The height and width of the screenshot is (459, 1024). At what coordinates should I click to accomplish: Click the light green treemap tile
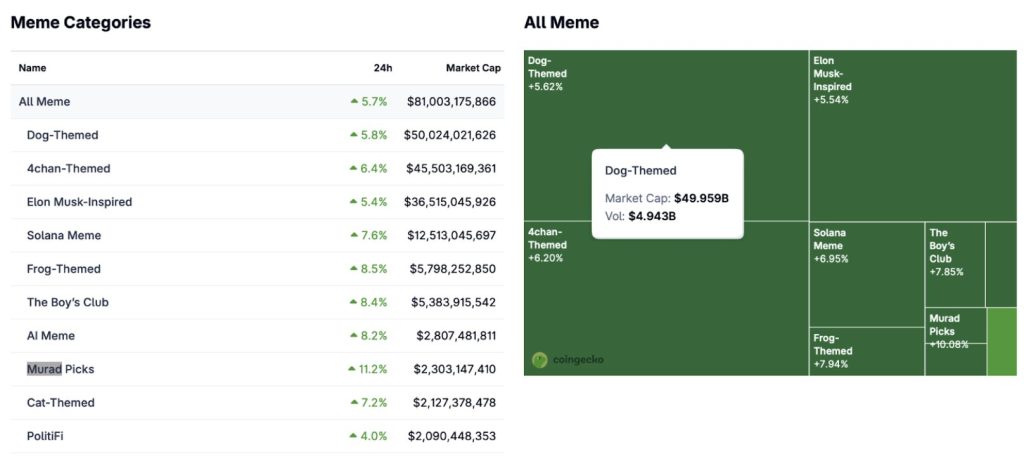click(1002, 342)
